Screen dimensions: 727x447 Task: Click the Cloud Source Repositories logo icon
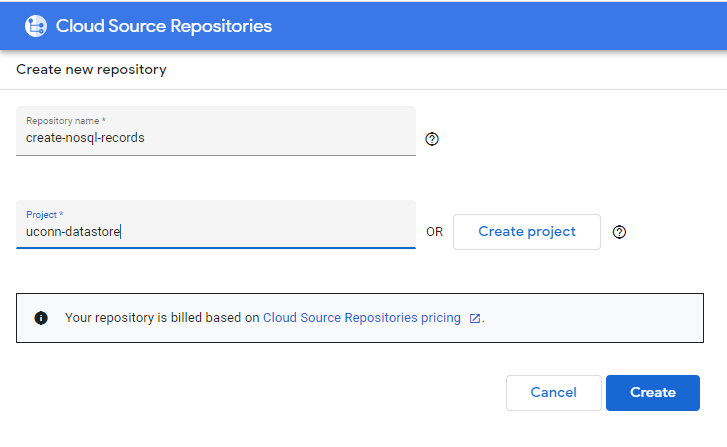pos(36,26)
